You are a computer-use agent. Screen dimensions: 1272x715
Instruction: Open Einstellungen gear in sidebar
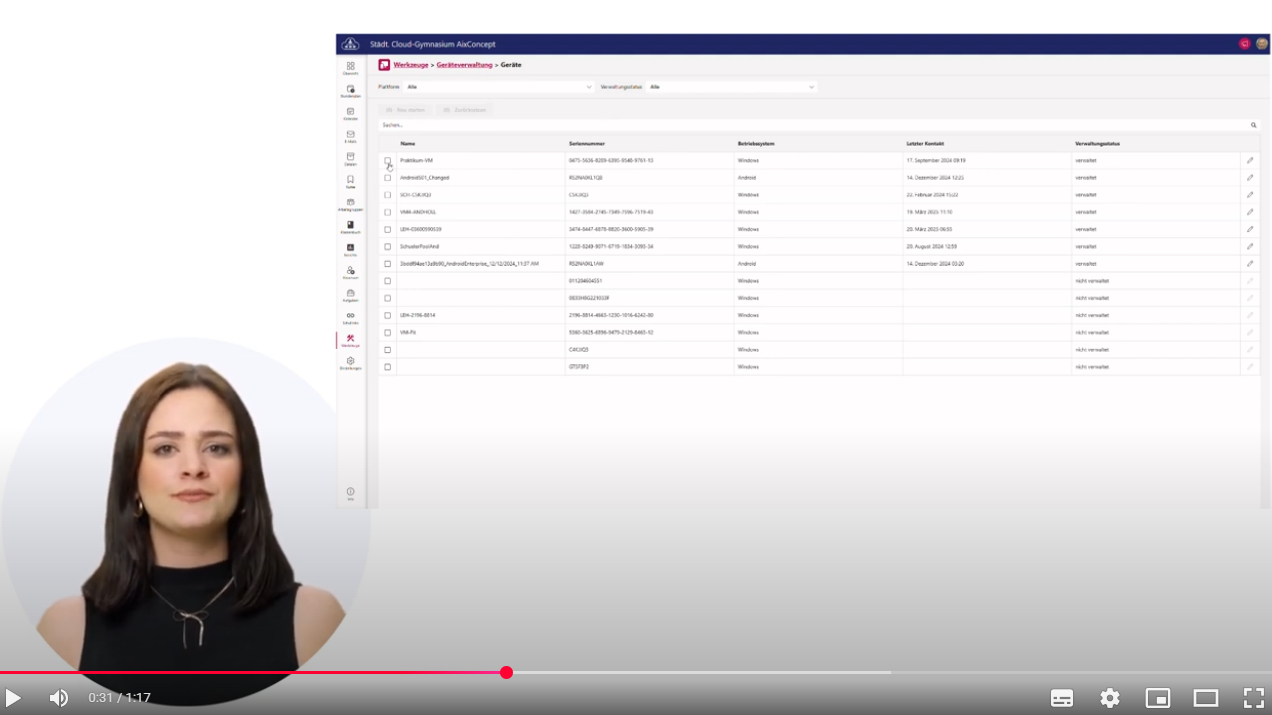point(350,362)
